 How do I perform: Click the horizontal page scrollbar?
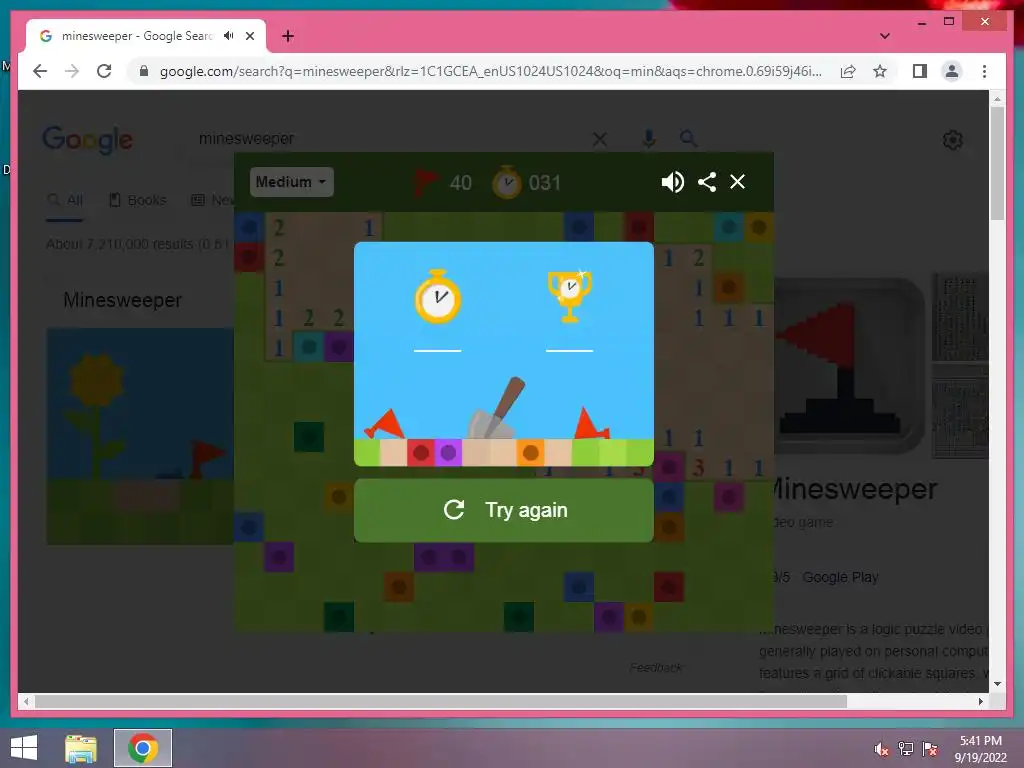(441, 701)
